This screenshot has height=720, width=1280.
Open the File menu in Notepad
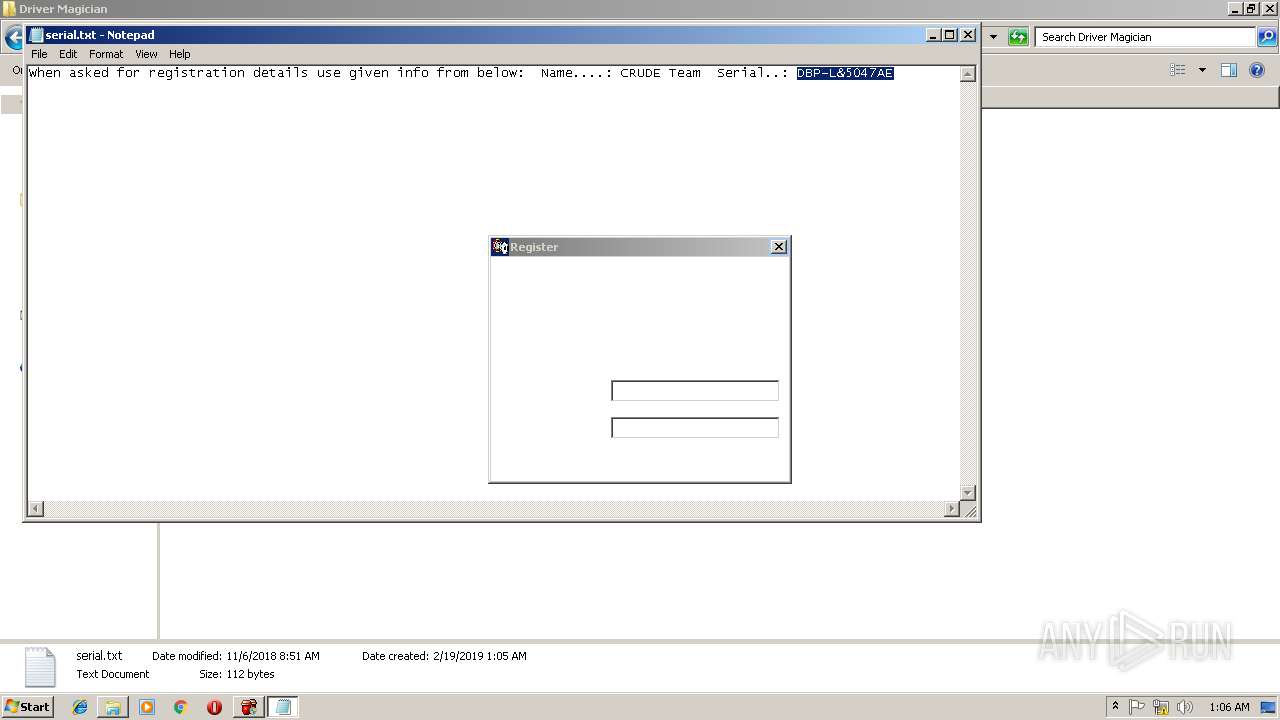tap(39, 54)
